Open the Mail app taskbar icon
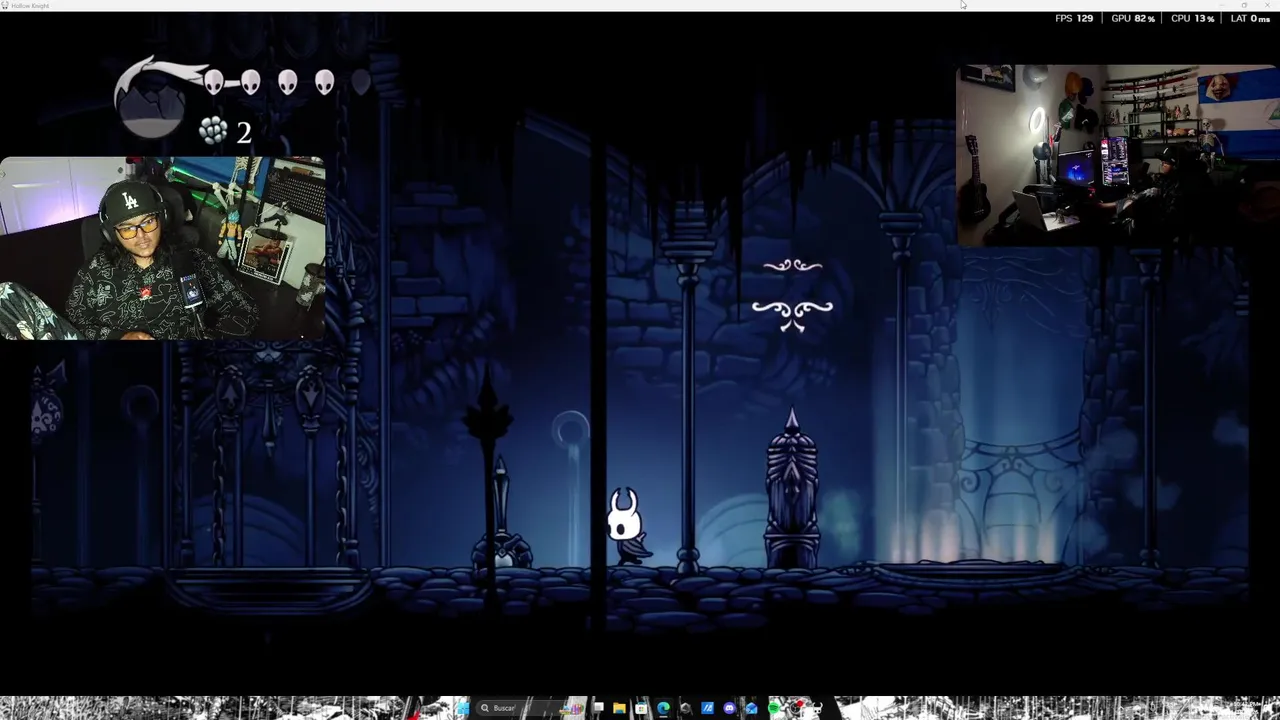Screen dimensions: 1280x720 point(751,708)
